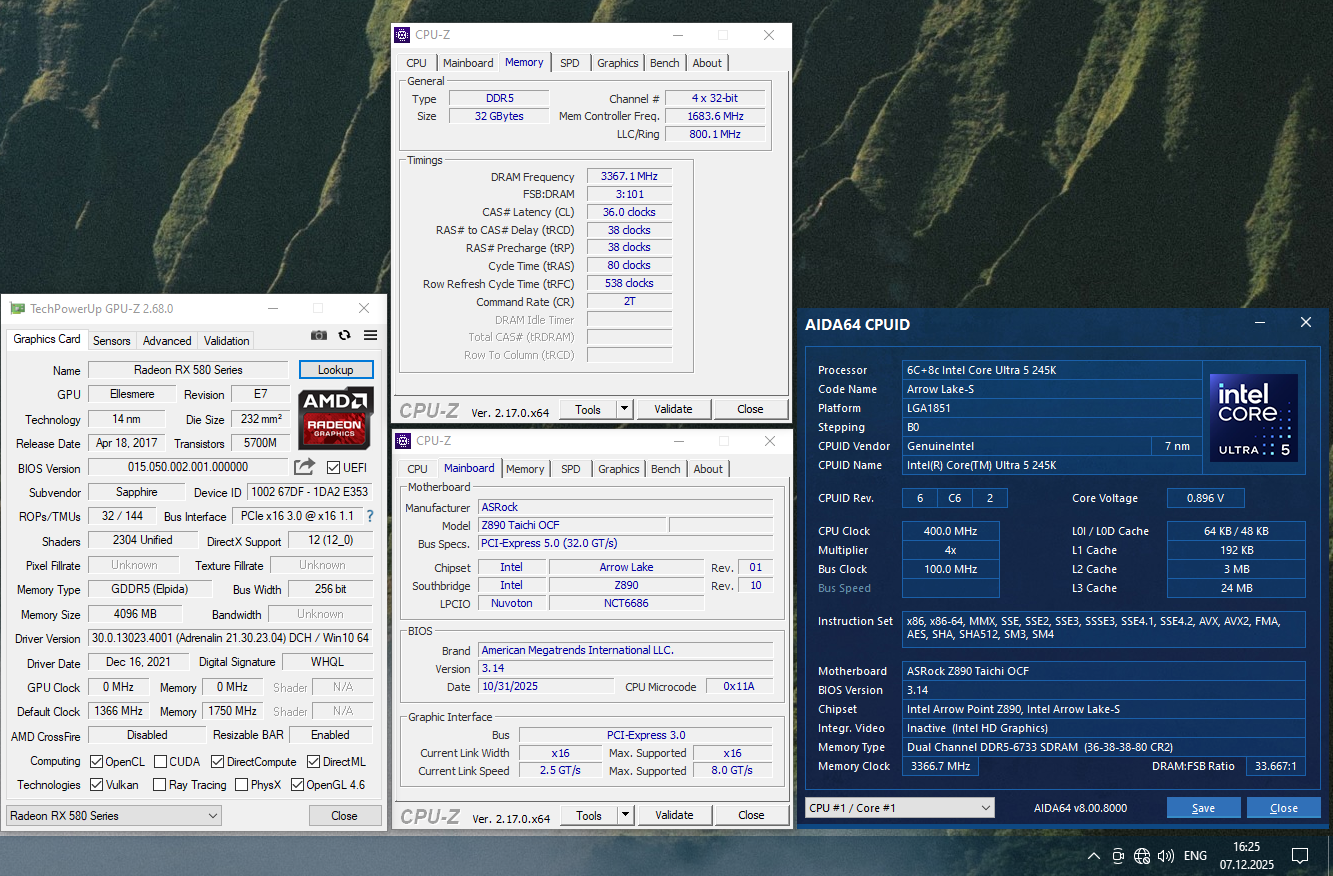The height and width of the screenshot is (876, 1333).
Task: Open the volume speaker icon in the taskbar
Action: coord(1166,856)
